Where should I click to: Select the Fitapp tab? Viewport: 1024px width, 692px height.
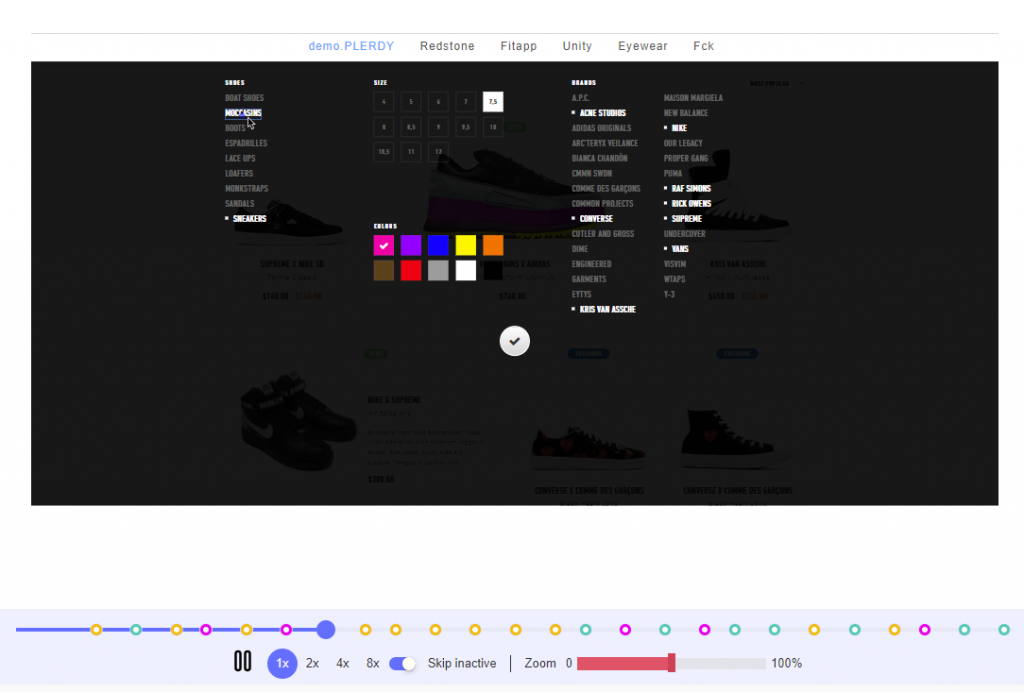click(x=518, y=46)
